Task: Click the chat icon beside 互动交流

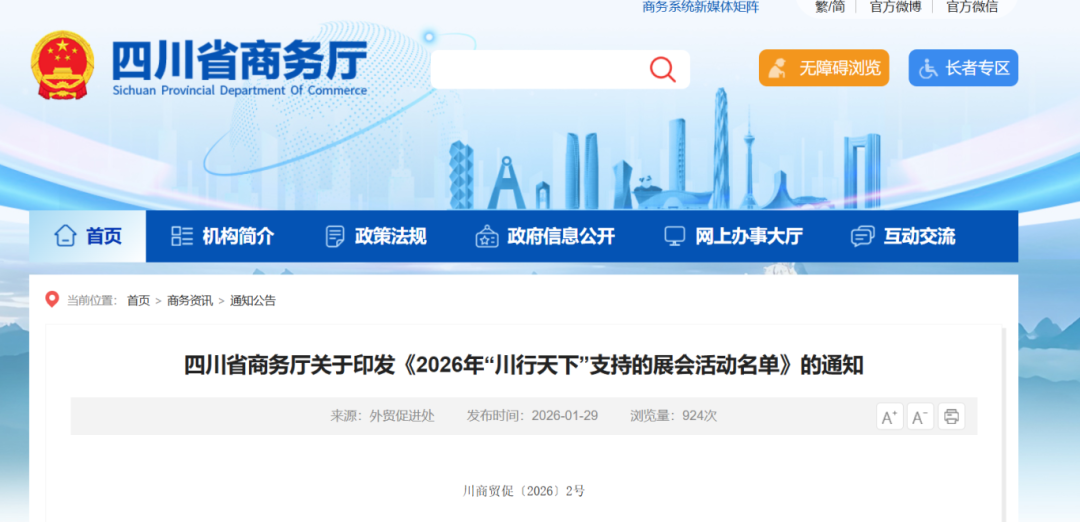Action: [862, 236]
